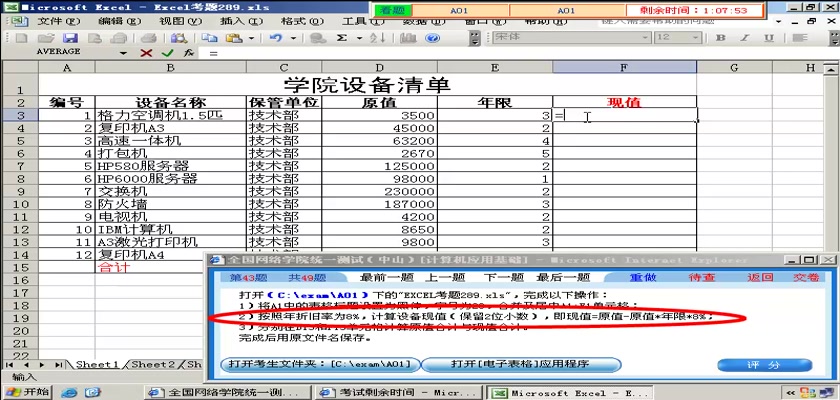Click 返回 in the exam window

[x=761, y=277]
